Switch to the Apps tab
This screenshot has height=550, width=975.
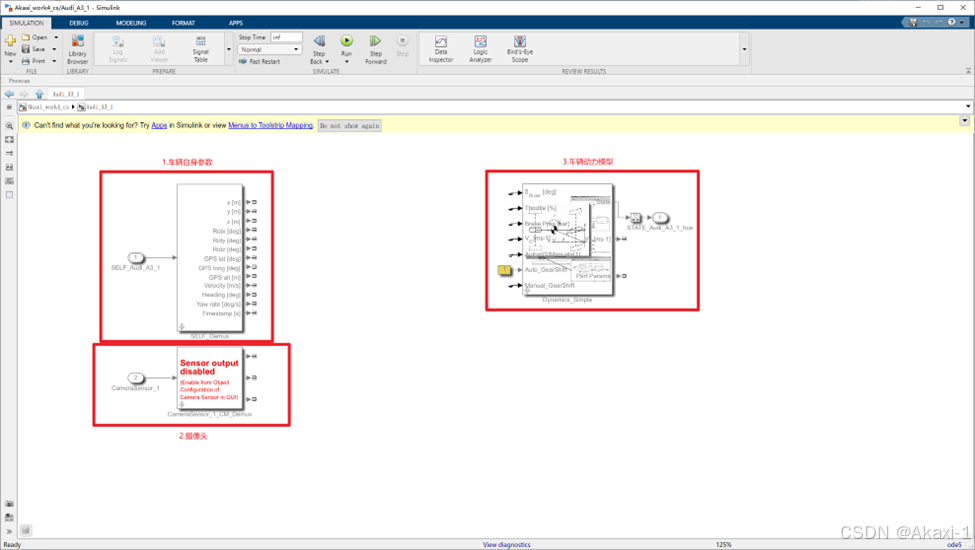[x=236, y=23]
